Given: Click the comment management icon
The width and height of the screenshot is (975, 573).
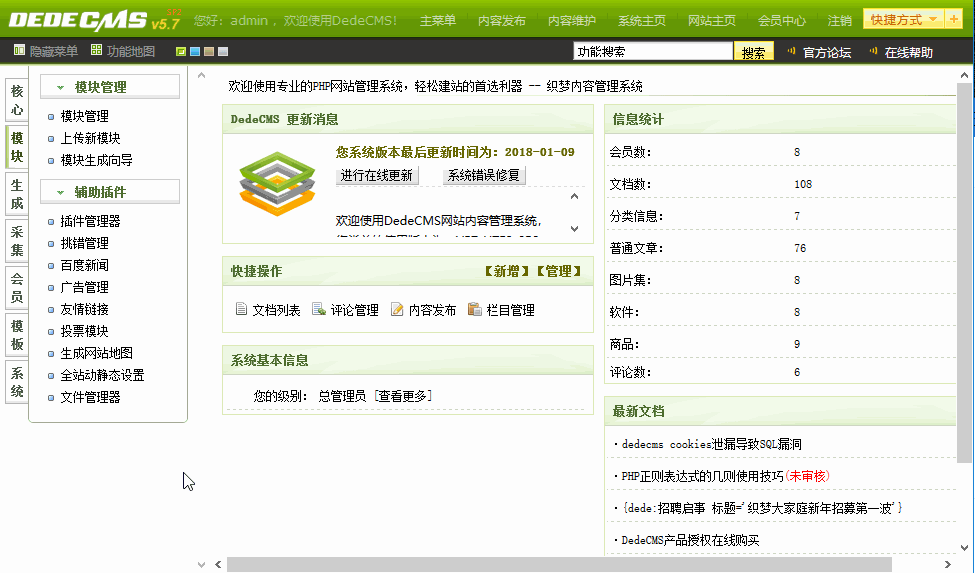Looking at the screenshot, I should tap(319, 309).
